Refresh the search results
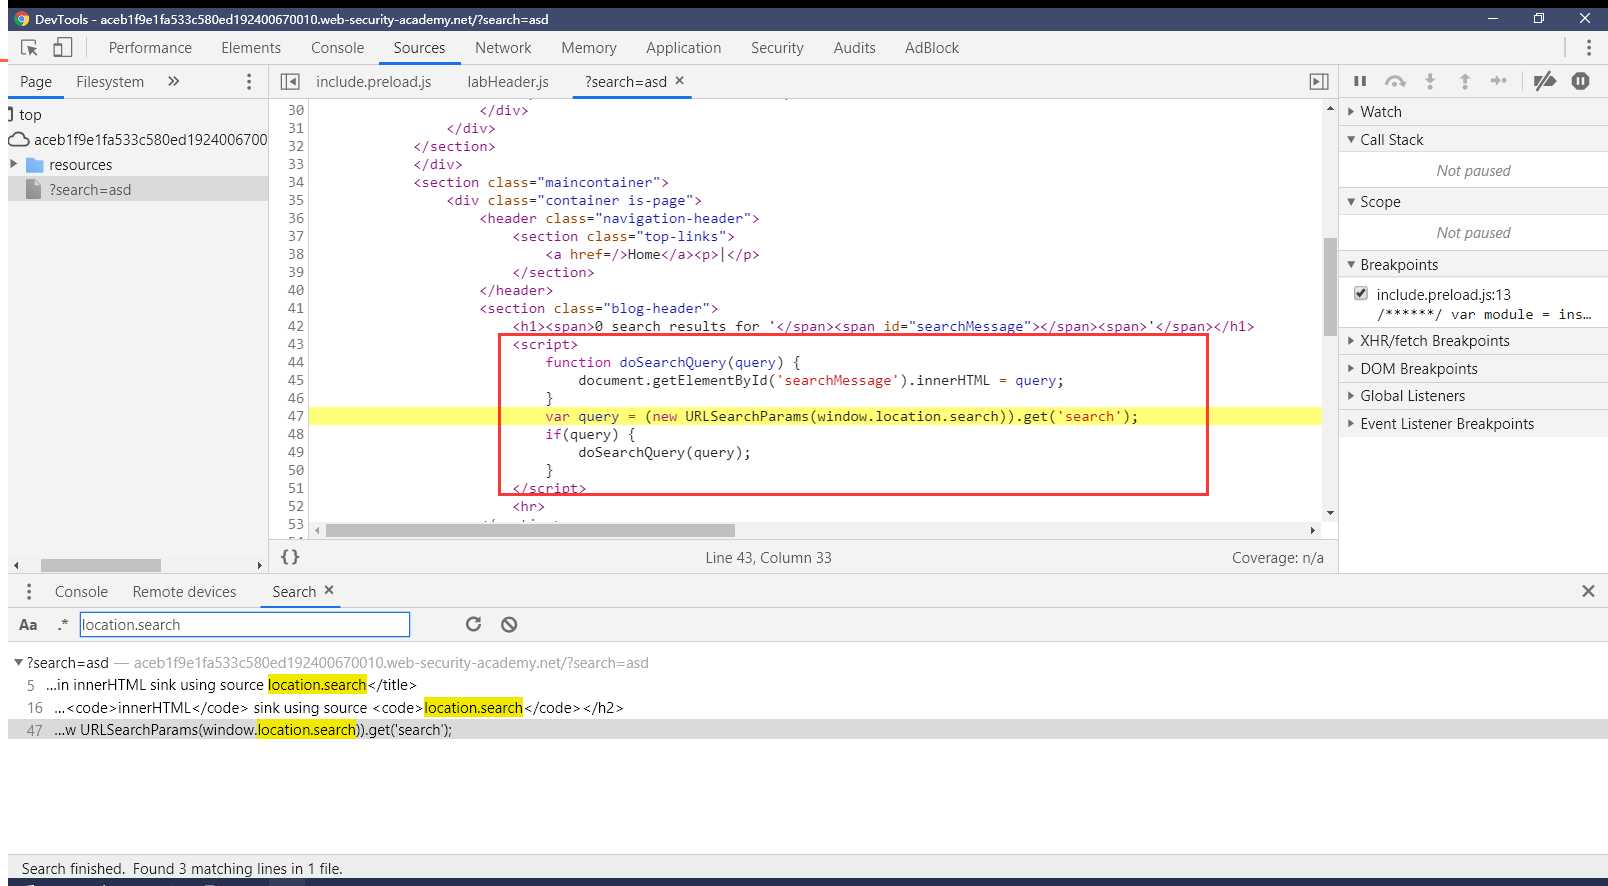The height and width of the screenshot is (886, 1608). (x=473, y=624)
